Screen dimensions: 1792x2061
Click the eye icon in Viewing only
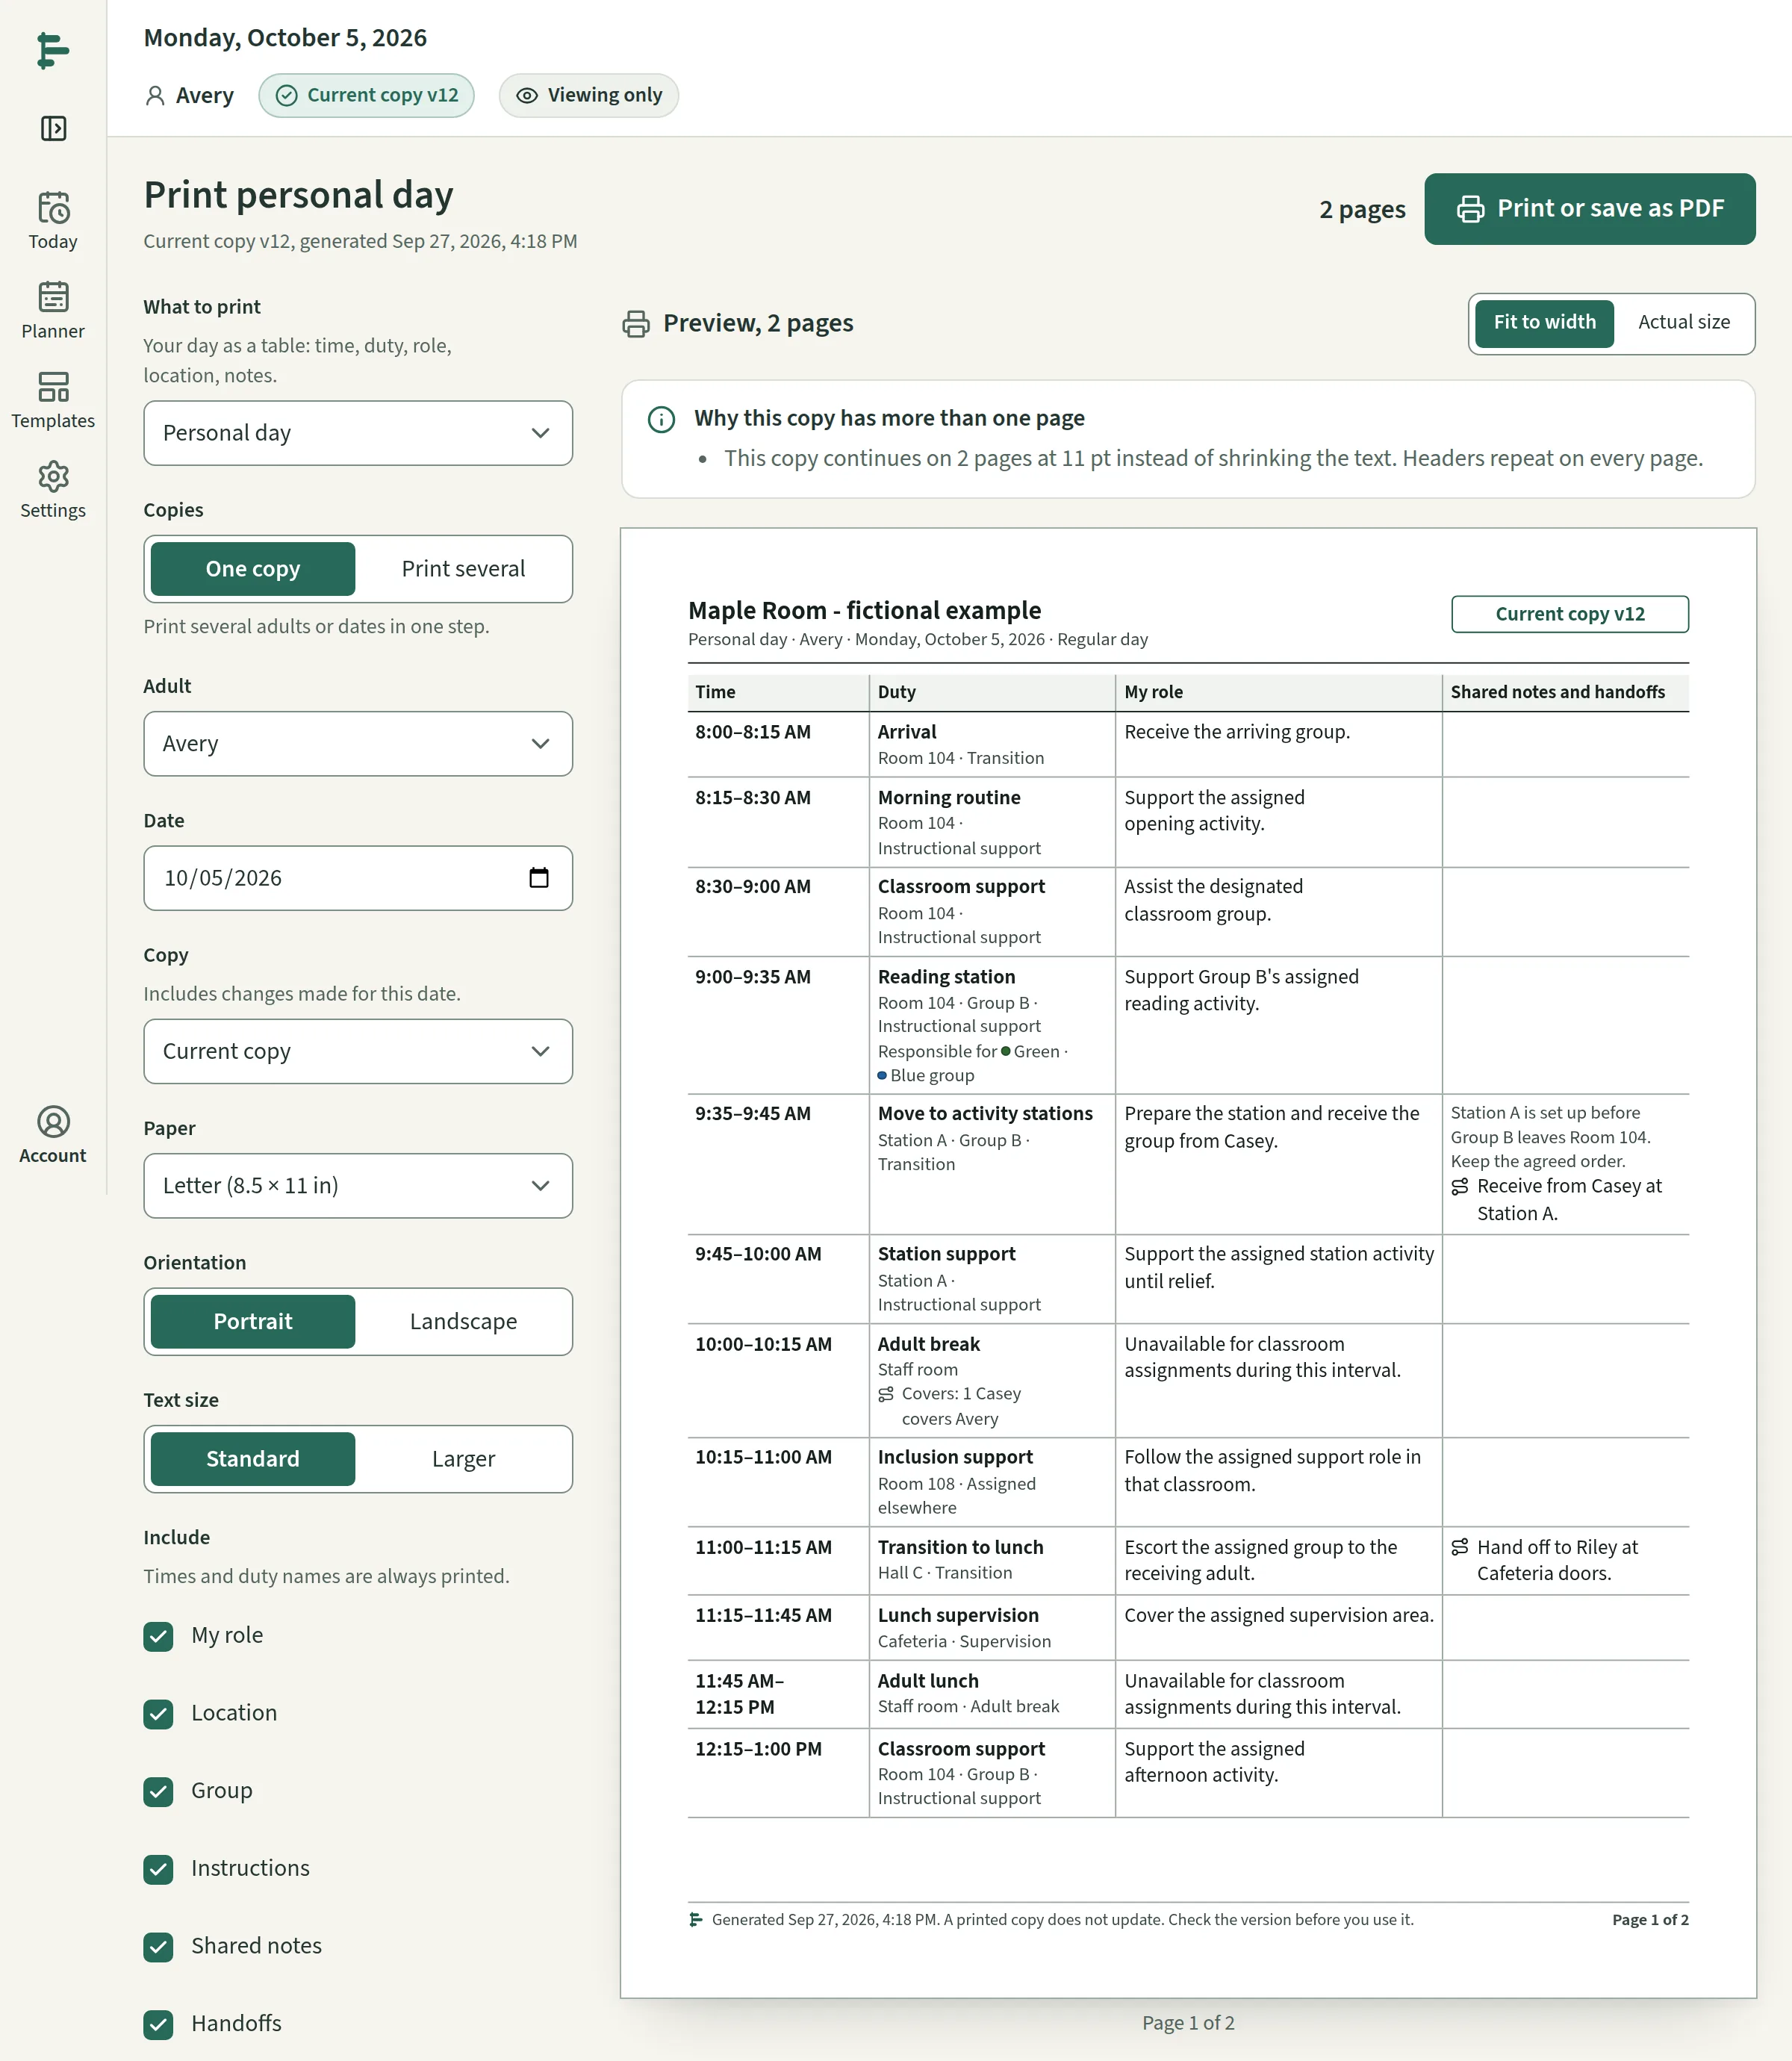(527, 96)
